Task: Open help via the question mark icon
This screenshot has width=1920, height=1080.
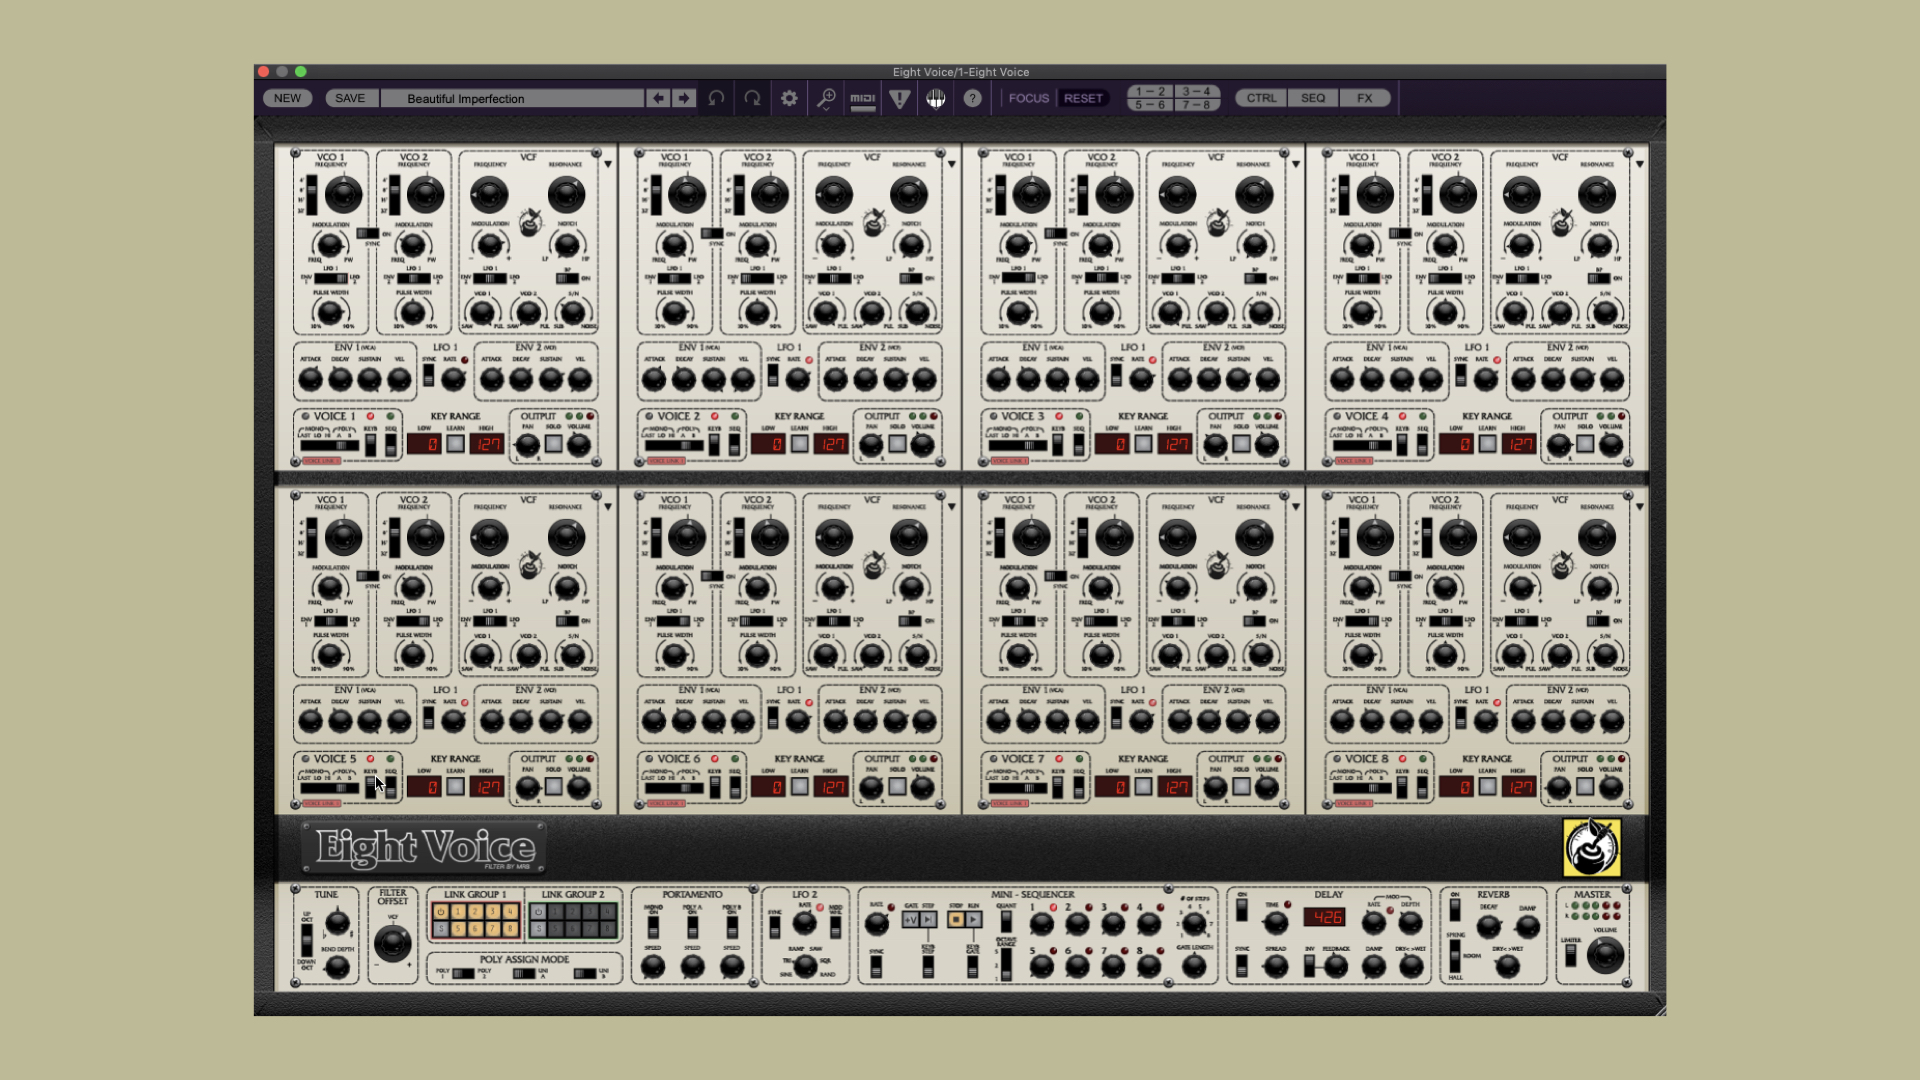Action: 971,98
